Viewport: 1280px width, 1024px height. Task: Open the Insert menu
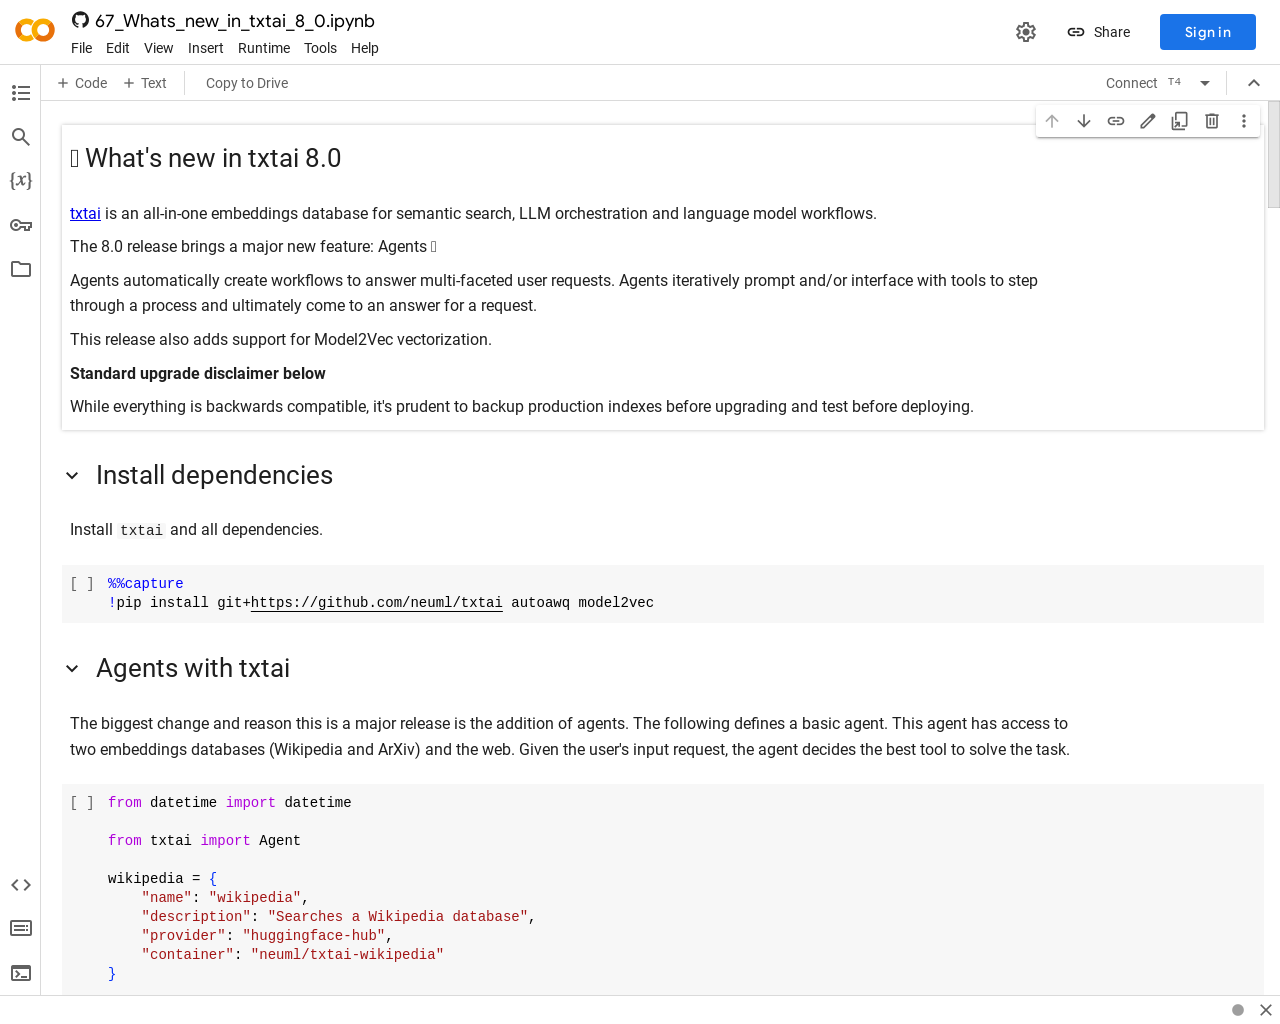206,48
